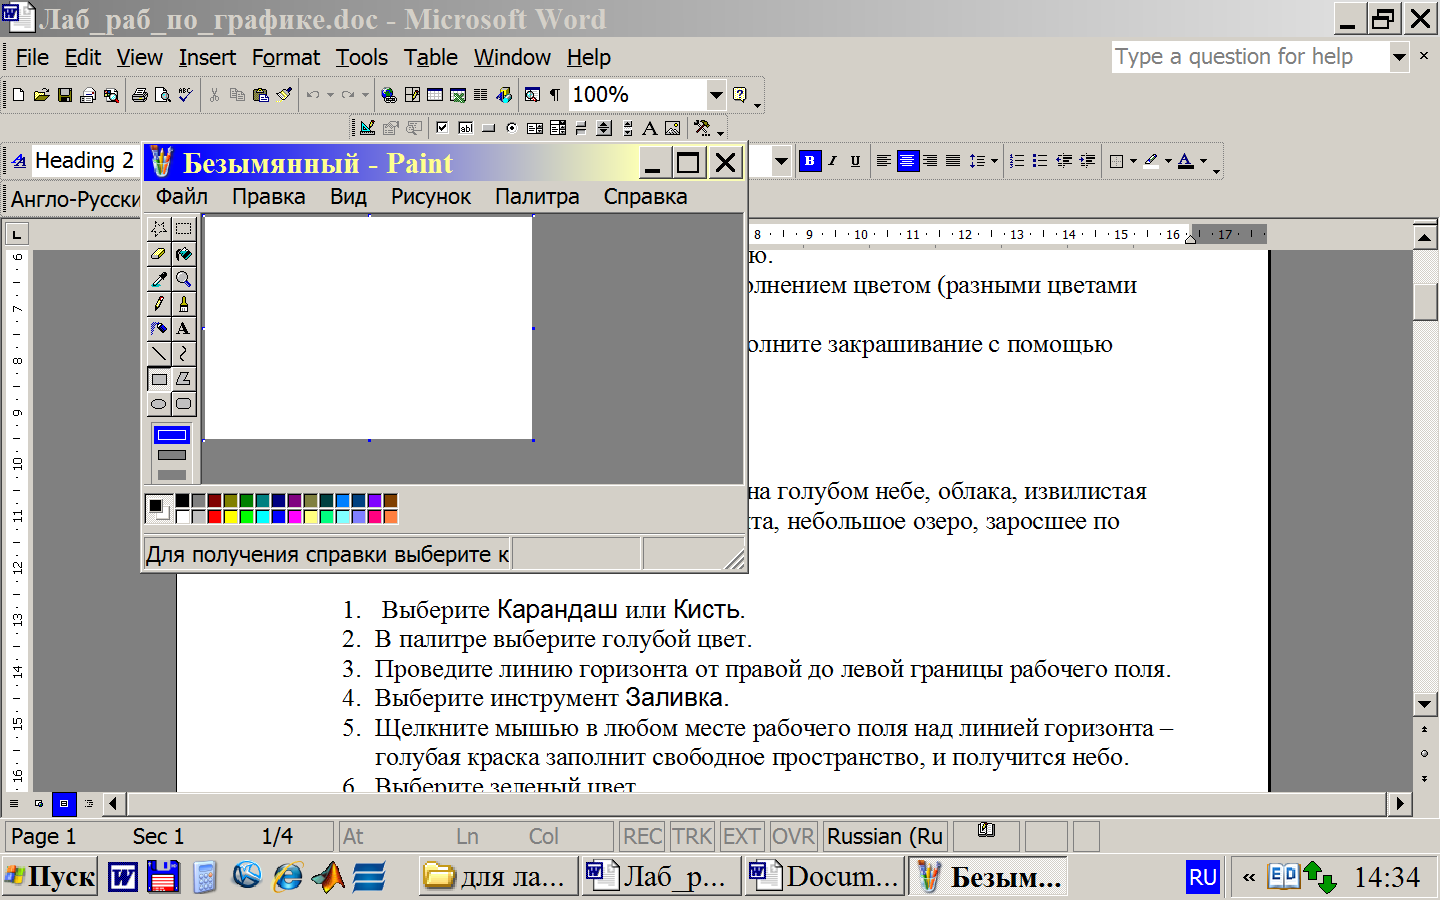Viewport: 1440px width, 900px height.
Task: Open the Zoom 100% dropdown
Action: (716, 95)
